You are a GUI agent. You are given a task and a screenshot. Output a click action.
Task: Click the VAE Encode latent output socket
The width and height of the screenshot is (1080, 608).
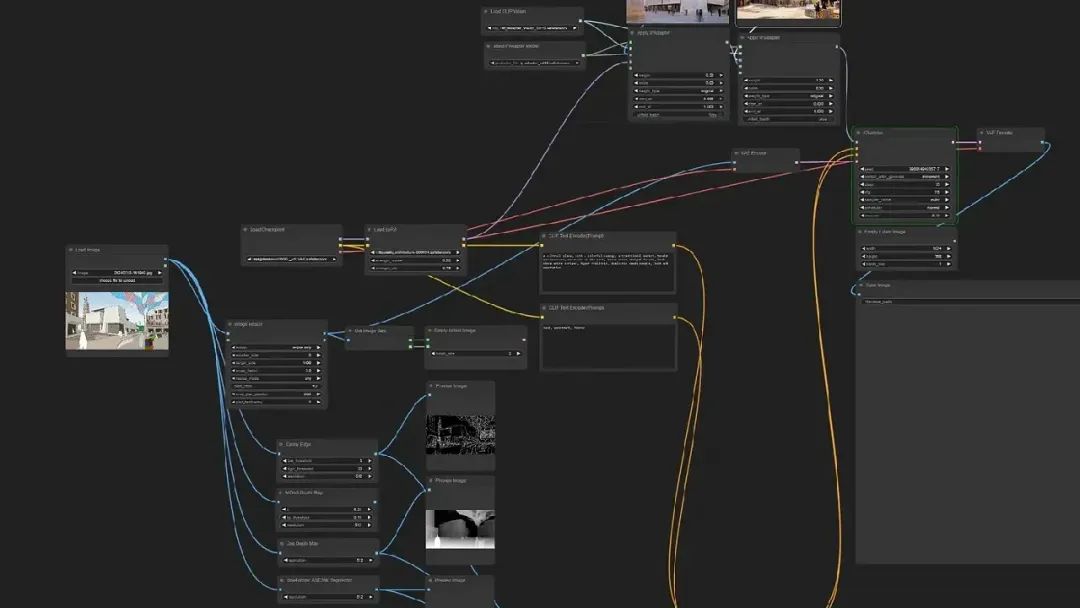[796, 163]
